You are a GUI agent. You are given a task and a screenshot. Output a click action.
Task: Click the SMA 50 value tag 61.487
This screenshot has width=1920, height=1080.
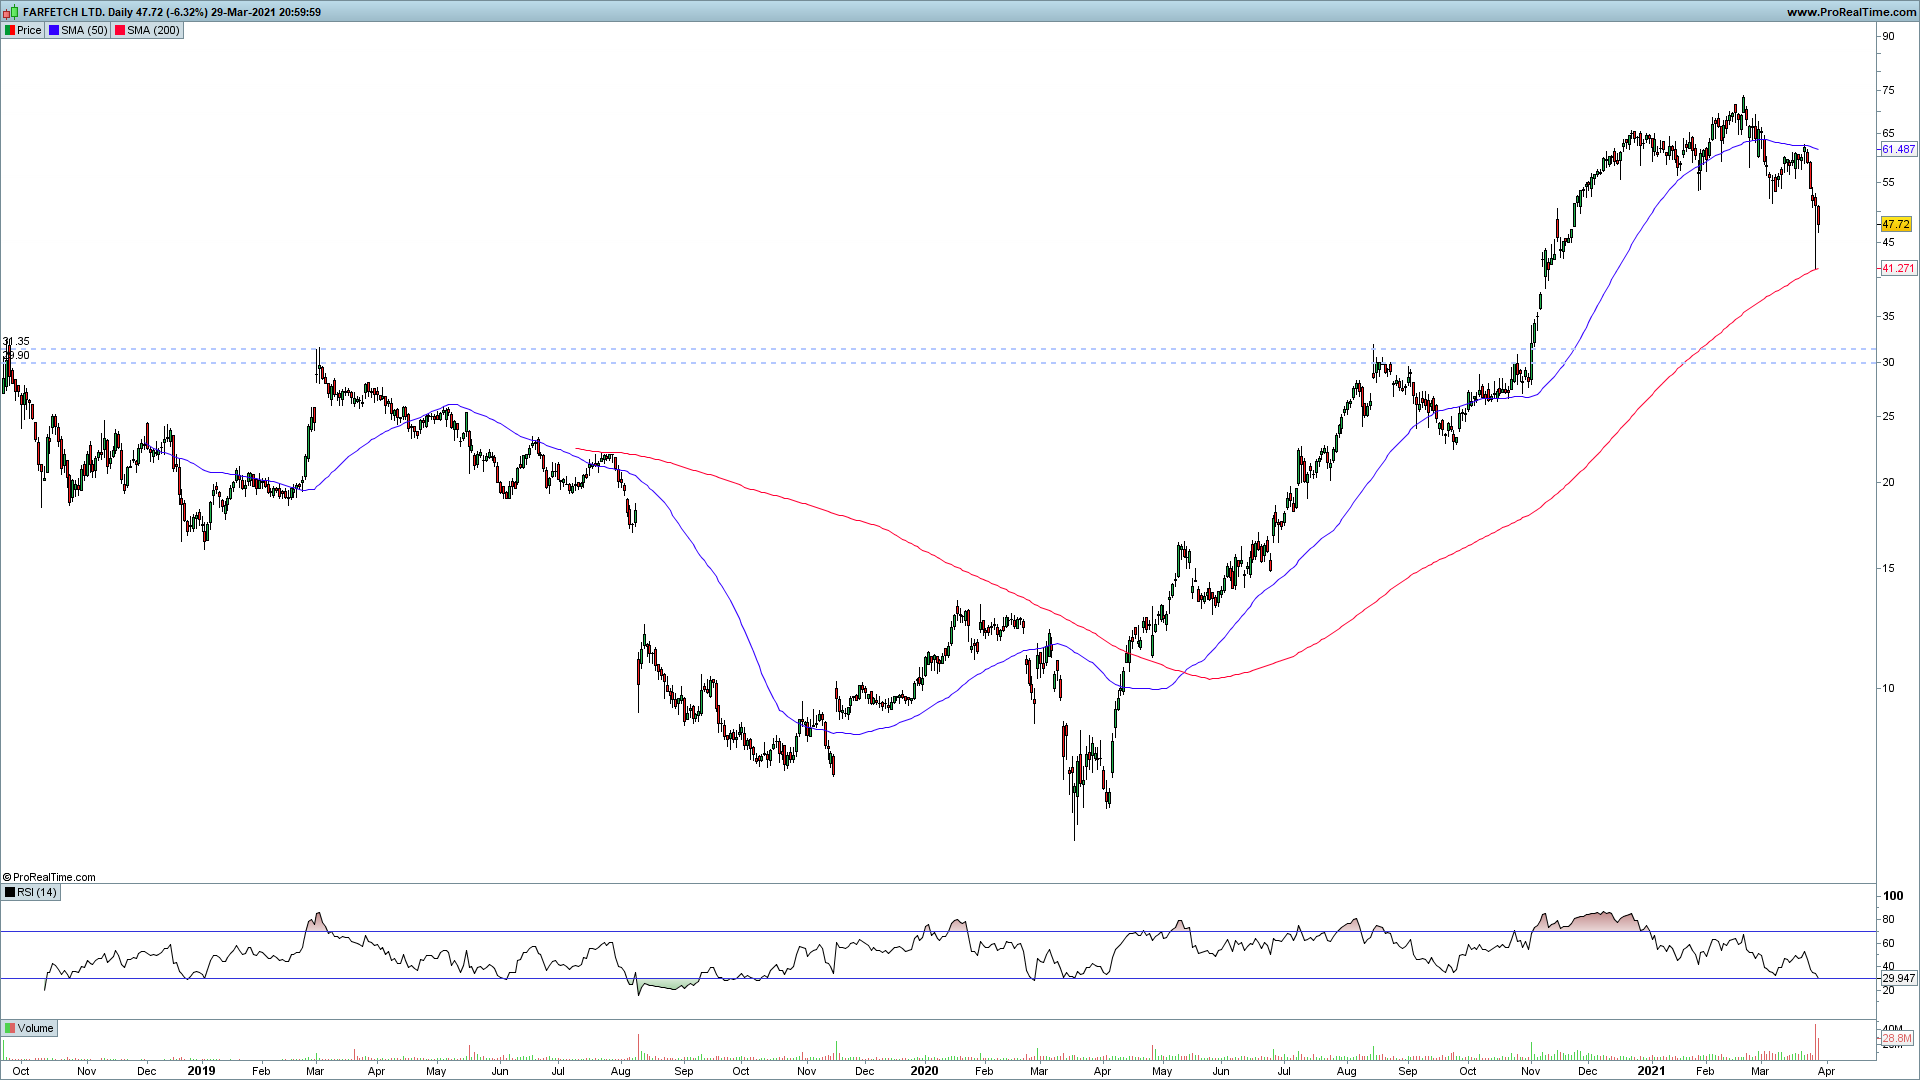1898,149
